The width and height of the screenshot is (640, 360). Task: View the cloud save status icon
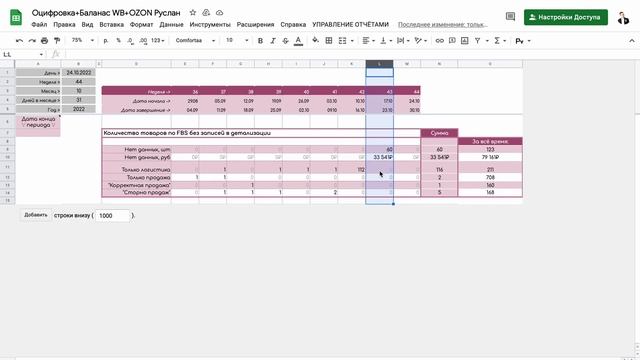pos(220,13)
